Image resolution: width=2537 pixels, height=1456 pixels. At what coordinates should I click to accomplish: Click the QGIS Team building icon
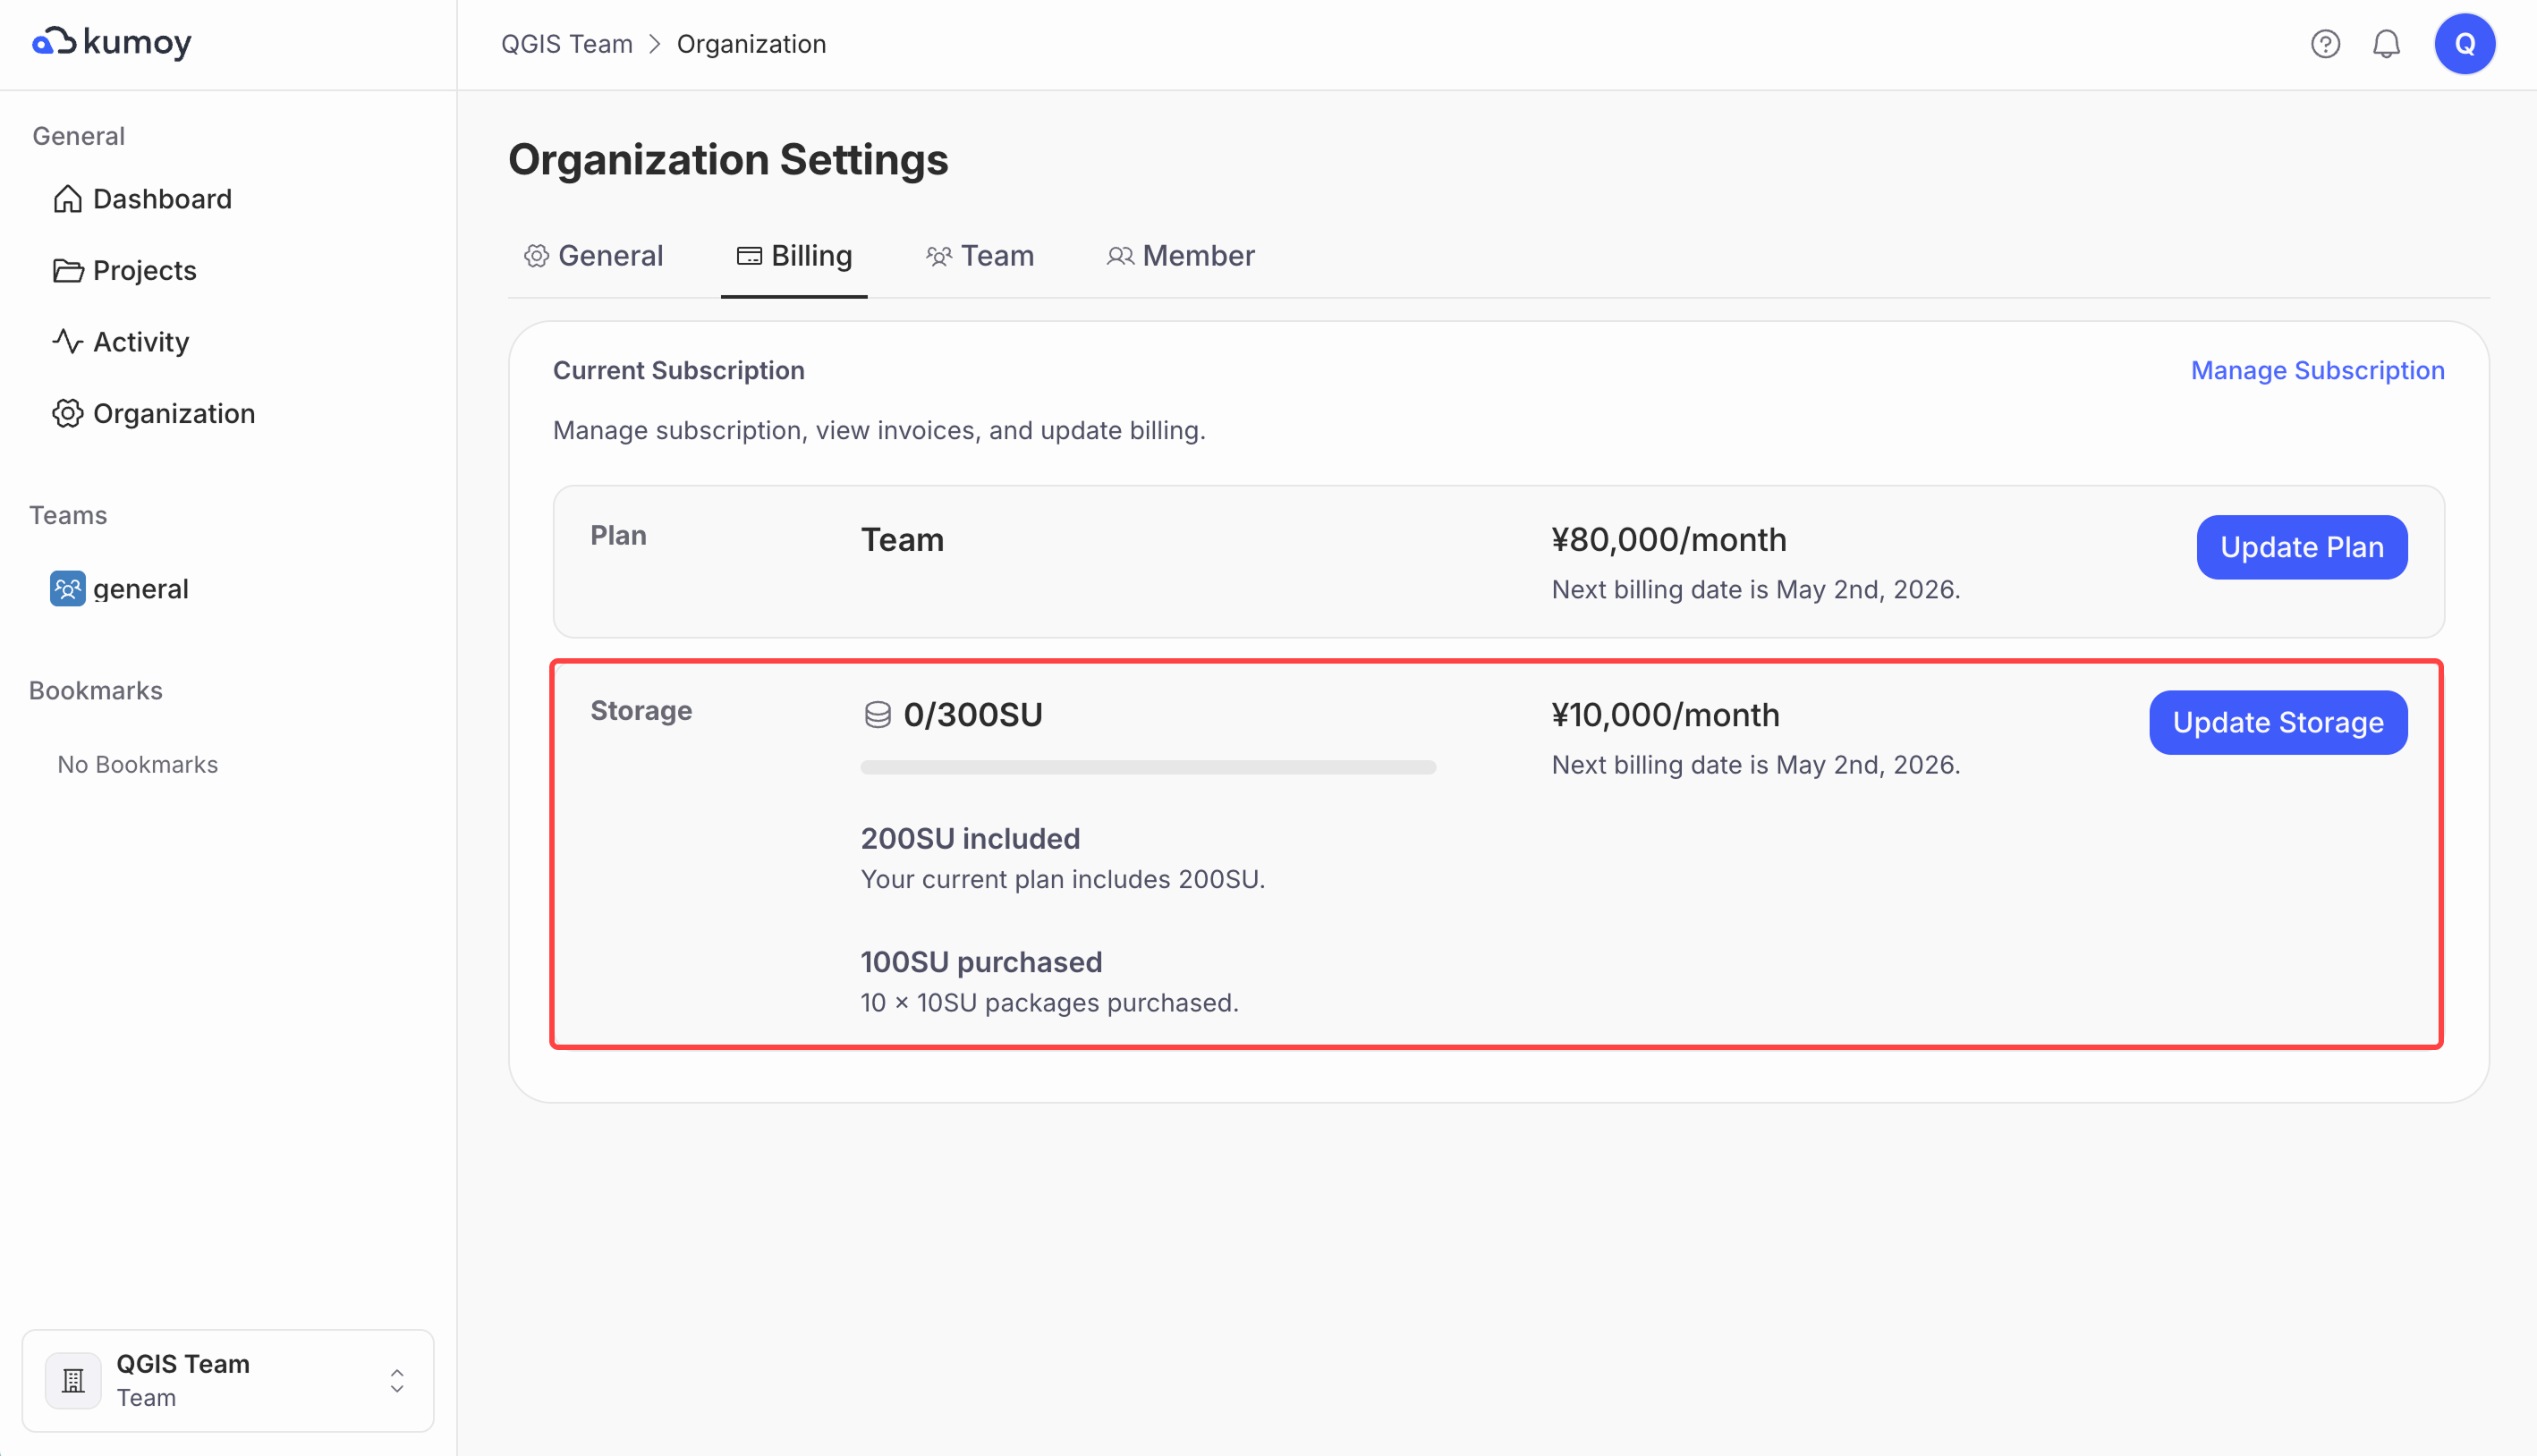(73, 1381)
